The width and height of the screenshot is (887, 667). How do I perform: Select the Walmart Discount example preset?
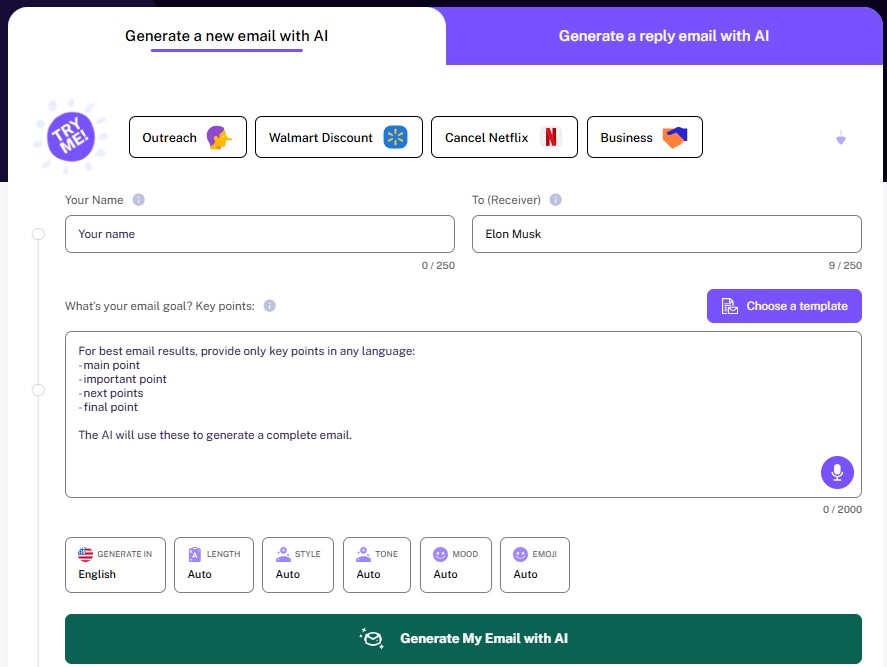pos(338,137)
